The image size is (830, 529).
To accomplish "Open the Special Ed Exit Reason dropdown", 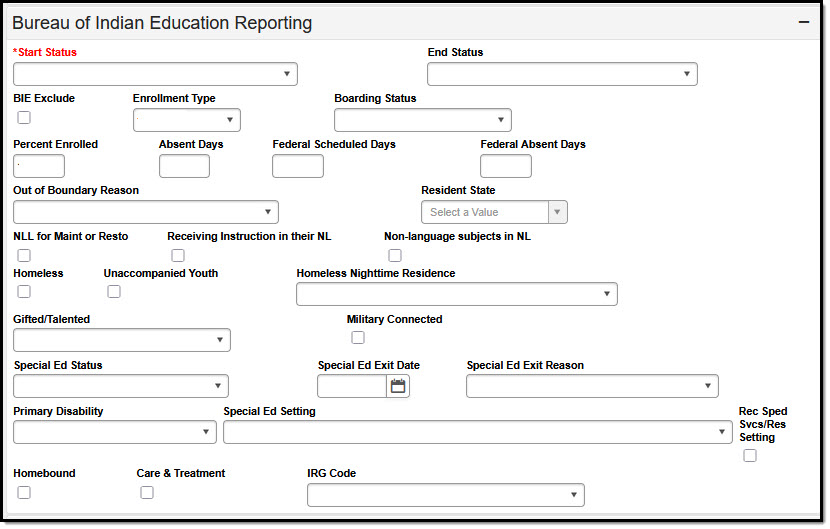I will [x=592, y=386].
